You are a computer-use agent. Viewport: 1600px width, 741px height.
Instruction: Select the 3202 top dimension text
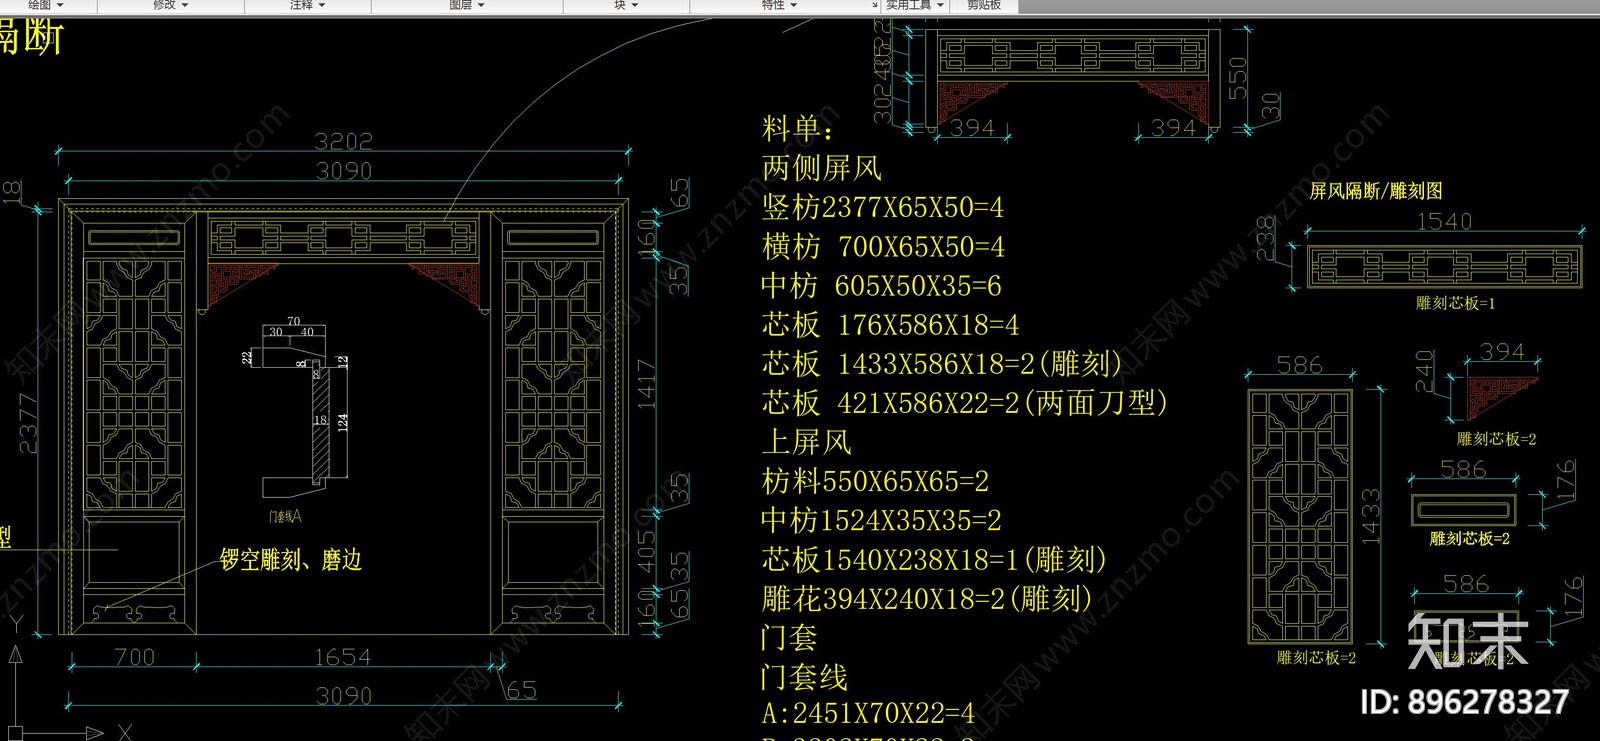pyautogui.click(x=343, y=141)
